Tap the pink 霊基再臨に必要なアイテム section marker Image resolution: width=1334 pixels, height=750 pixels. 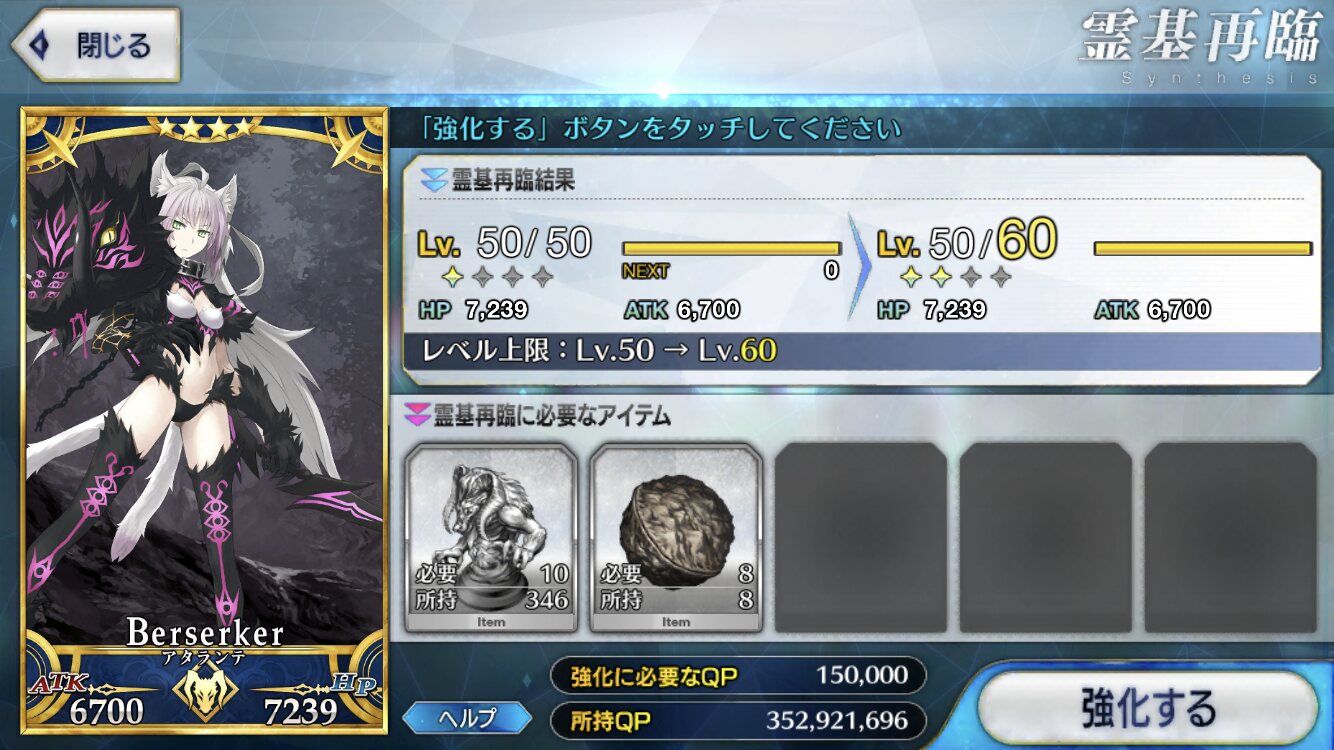pyautogui.click(x=416, y=413)
